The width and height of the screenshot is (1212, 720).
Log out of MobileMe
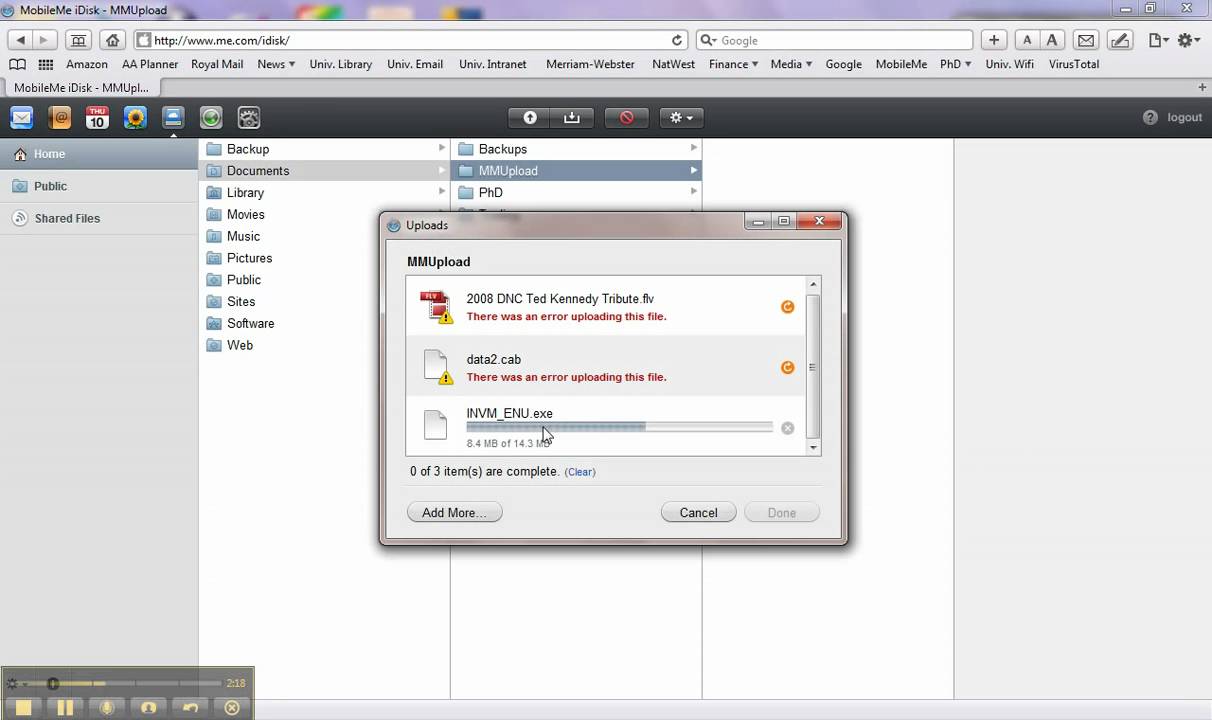click(1185, 117)
